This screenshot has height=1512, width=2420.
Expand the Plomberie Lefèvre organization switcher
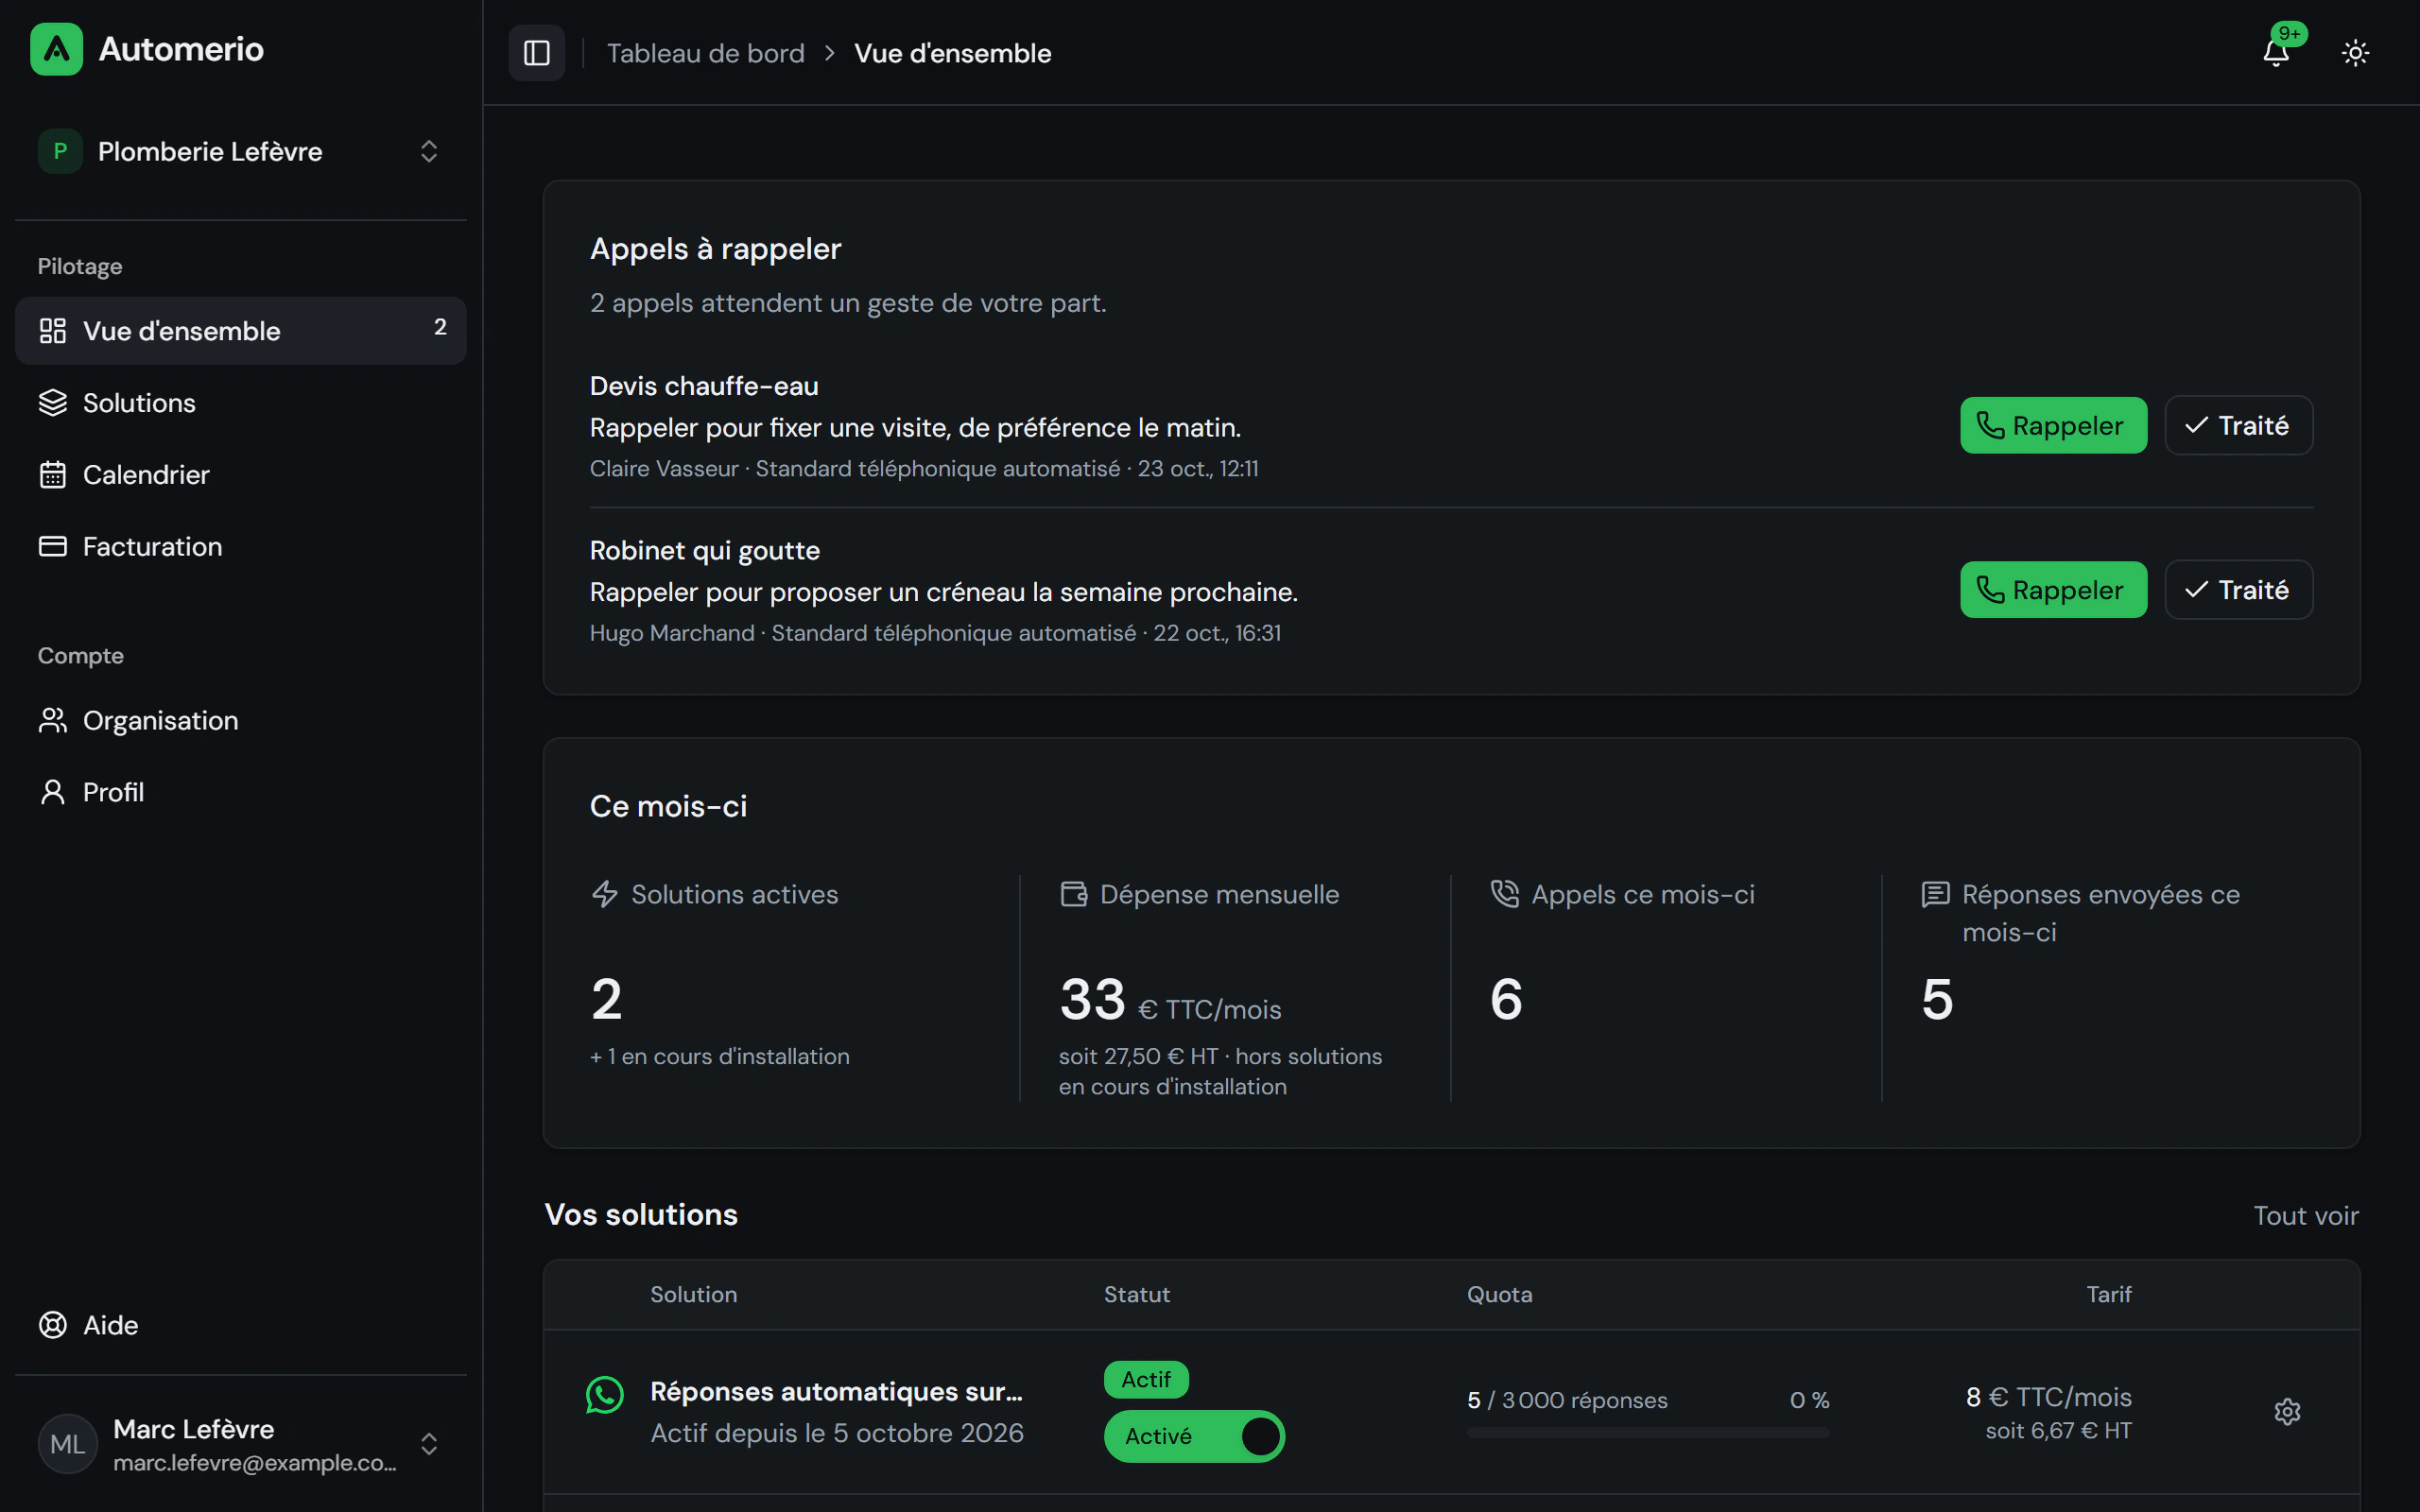(241, 151)
